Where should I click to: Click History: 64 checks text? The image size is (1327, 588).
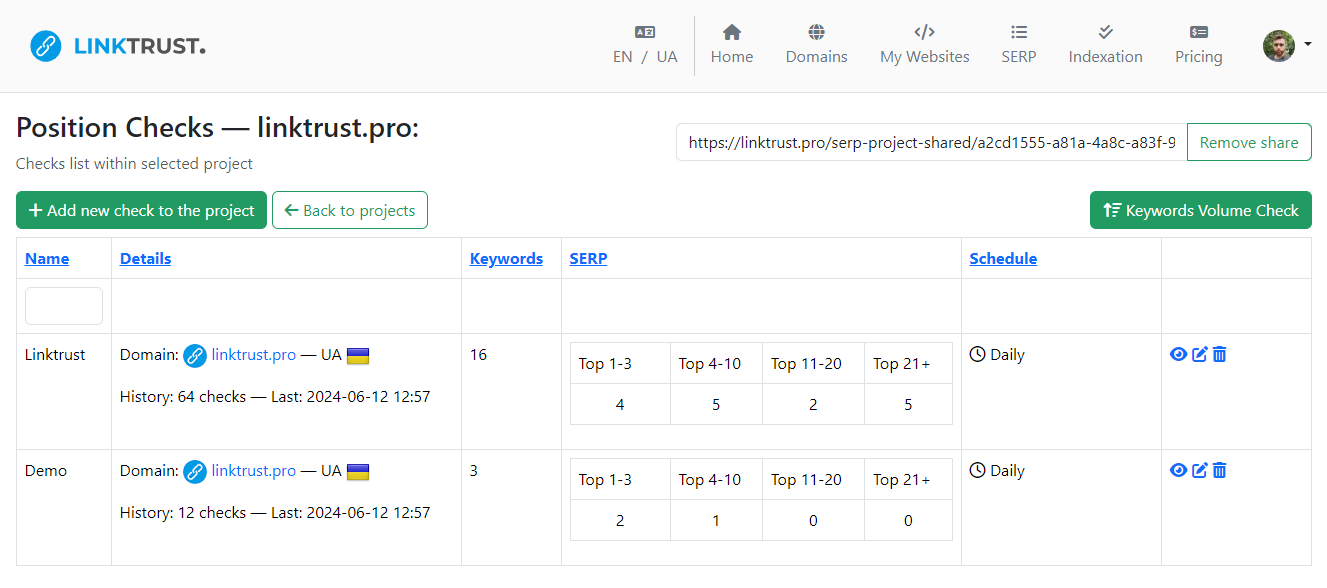[x=183, y=397]
